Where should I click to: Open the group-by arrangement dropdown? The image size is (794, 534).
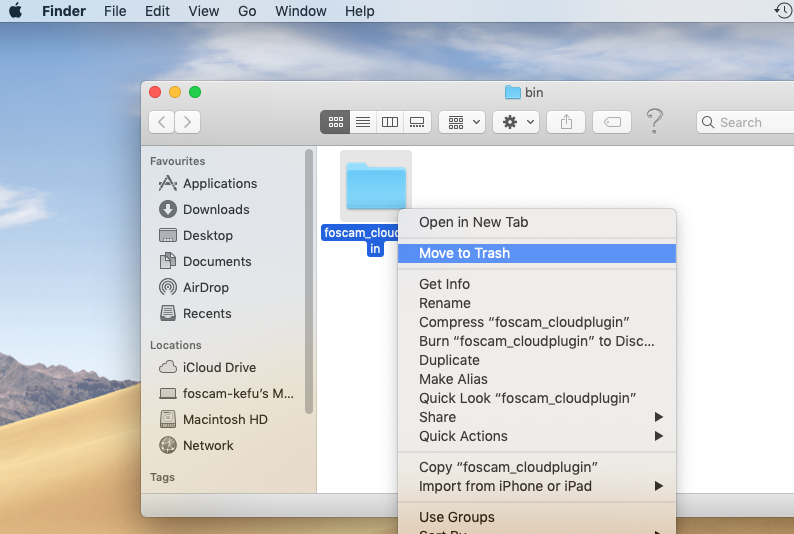pyautogui.click(x=462, y=122)
